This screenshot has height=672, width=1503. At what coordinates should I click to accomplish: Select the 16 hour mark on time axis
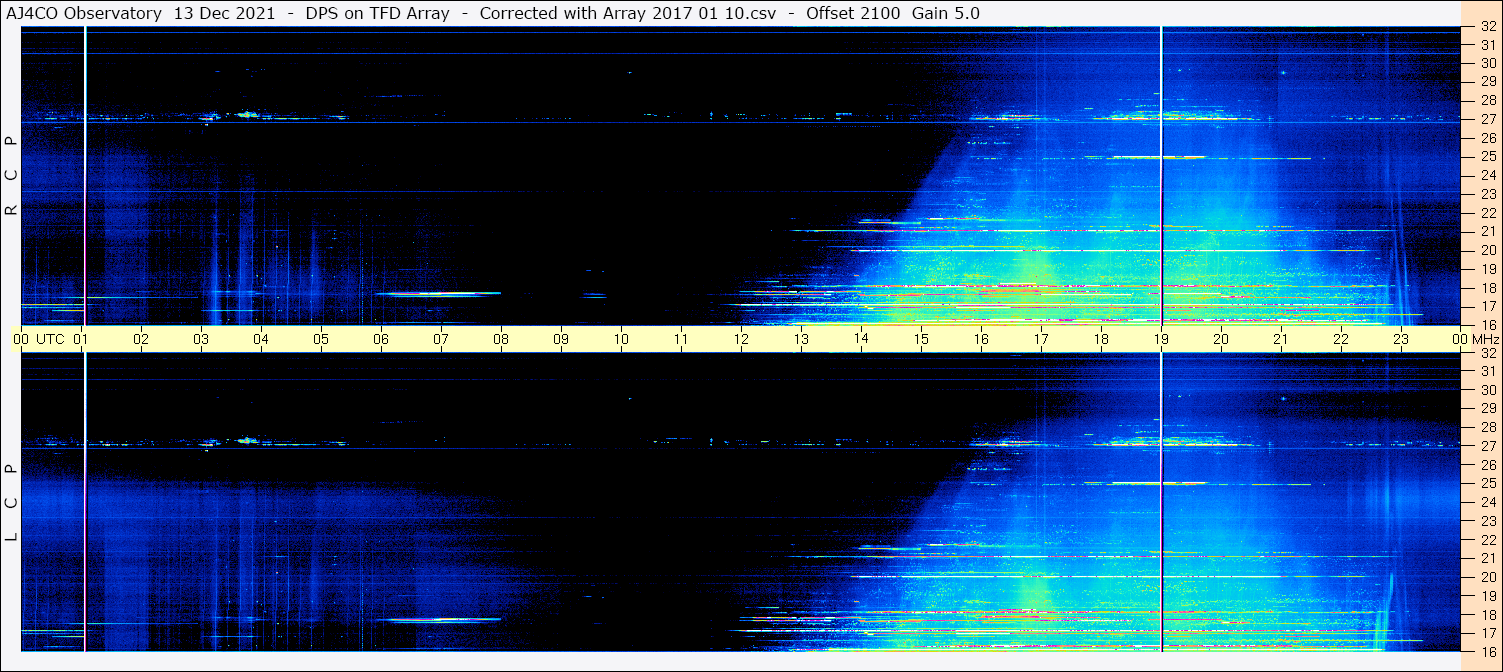tap(981, 339)
